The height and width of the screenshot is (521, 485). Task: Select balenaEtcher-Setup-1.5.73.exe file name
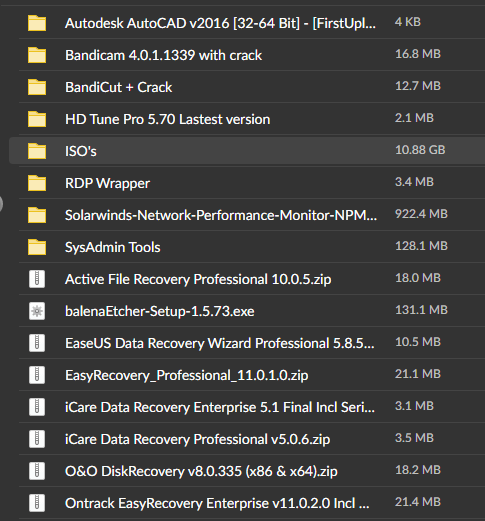(160, 312)
